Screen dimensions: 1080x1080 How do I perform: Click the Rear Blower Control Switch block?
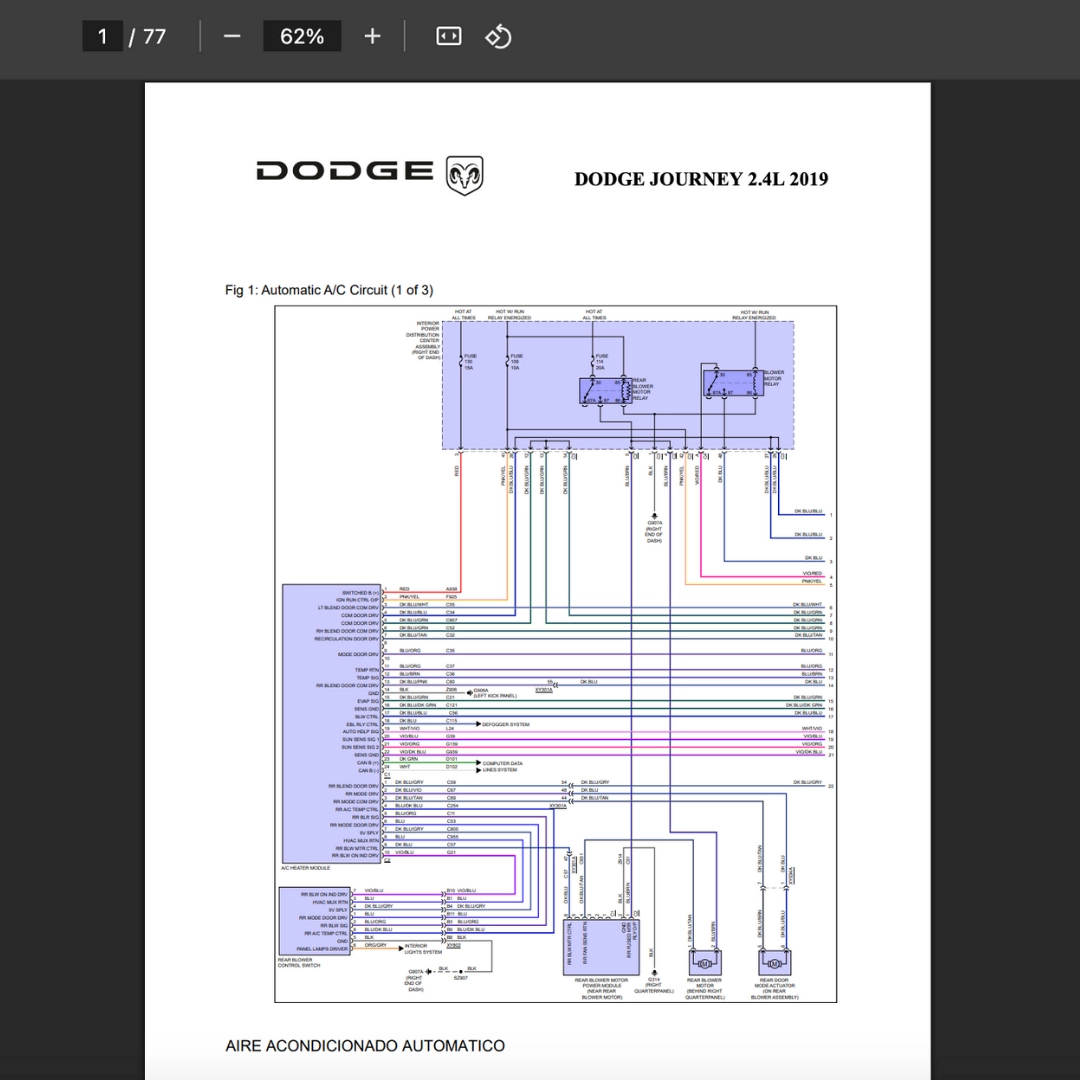[315, 921]
